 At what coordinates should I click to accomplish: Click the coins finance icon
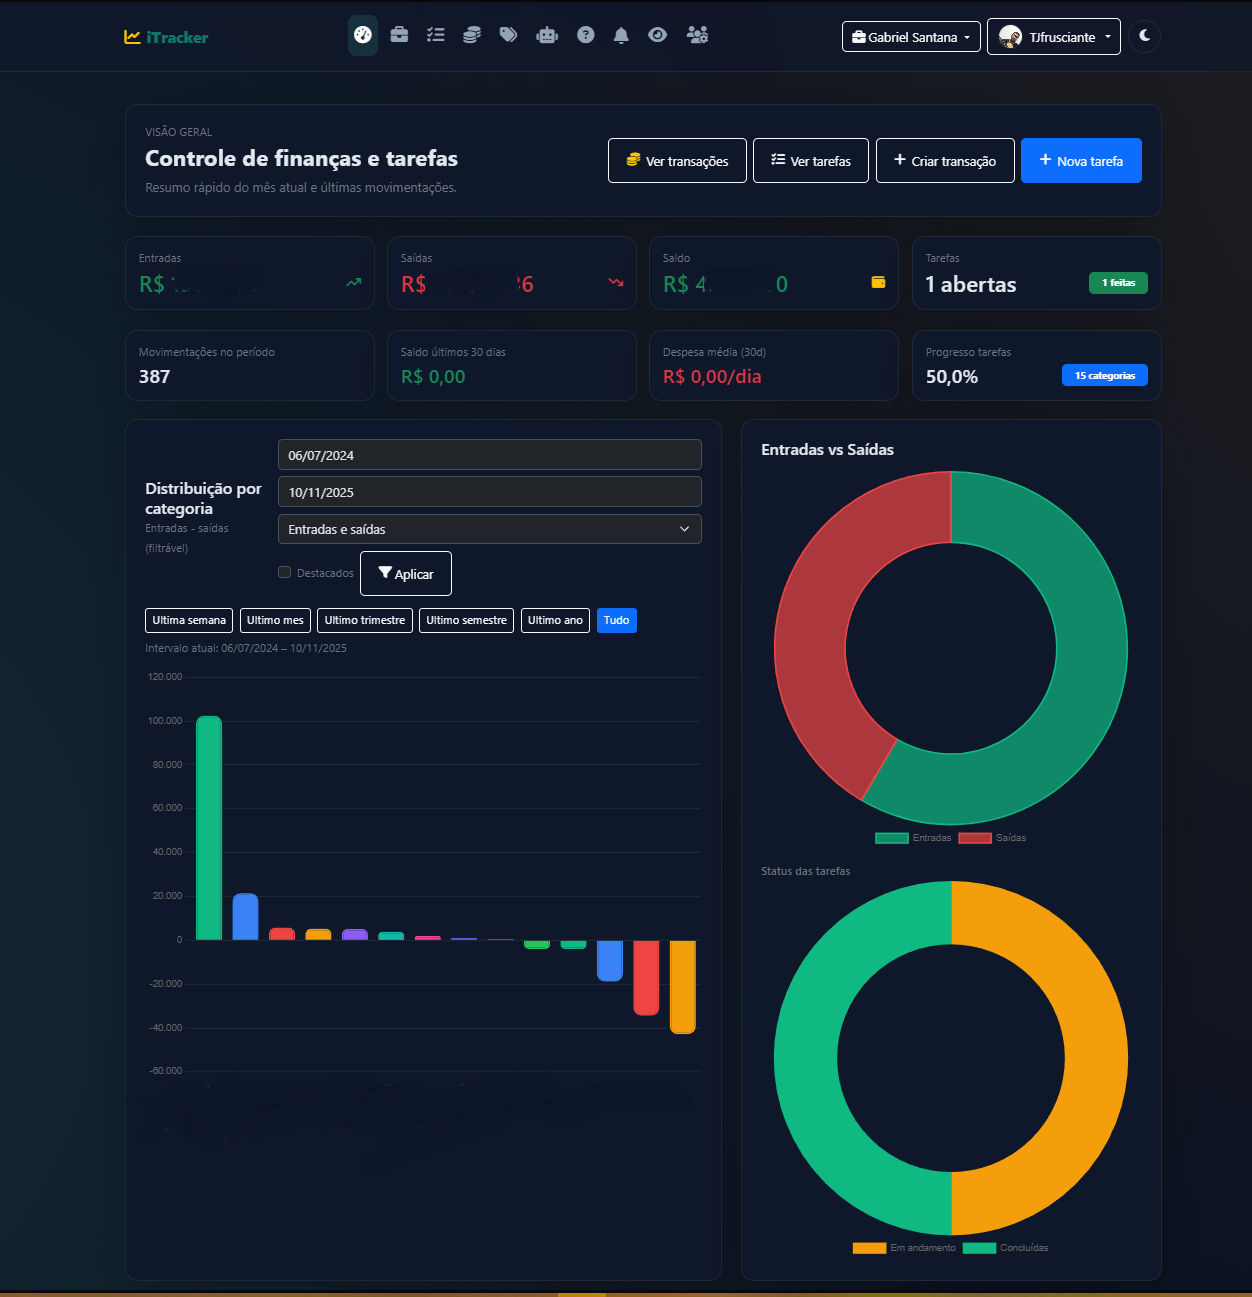point(471,33)
